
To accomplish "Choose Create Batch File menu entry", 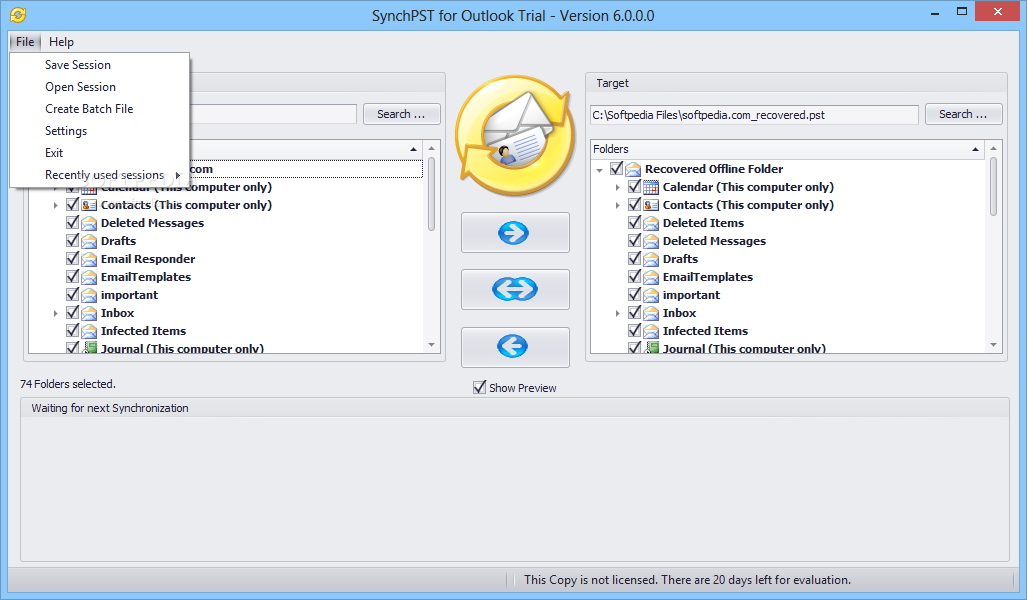I will pos(100,109).
